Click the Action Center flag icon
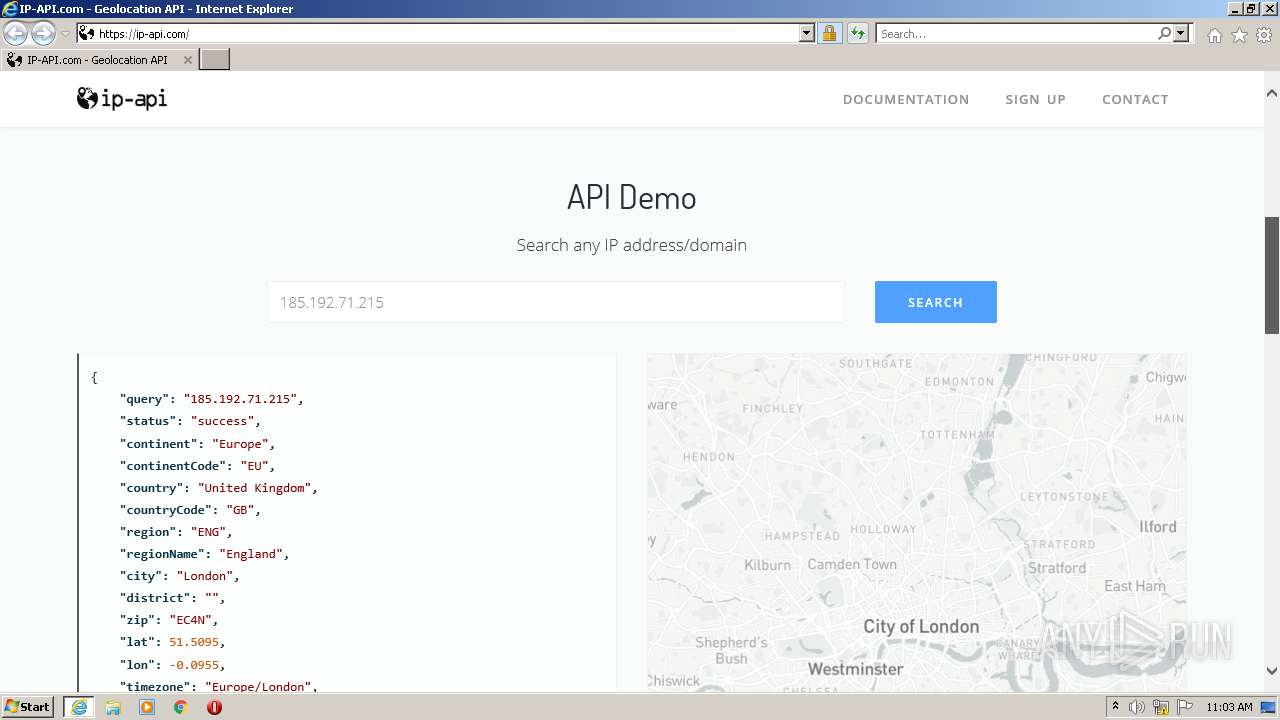Image resolution: width=1280 pixels, height=720 pixels. 1184,707
